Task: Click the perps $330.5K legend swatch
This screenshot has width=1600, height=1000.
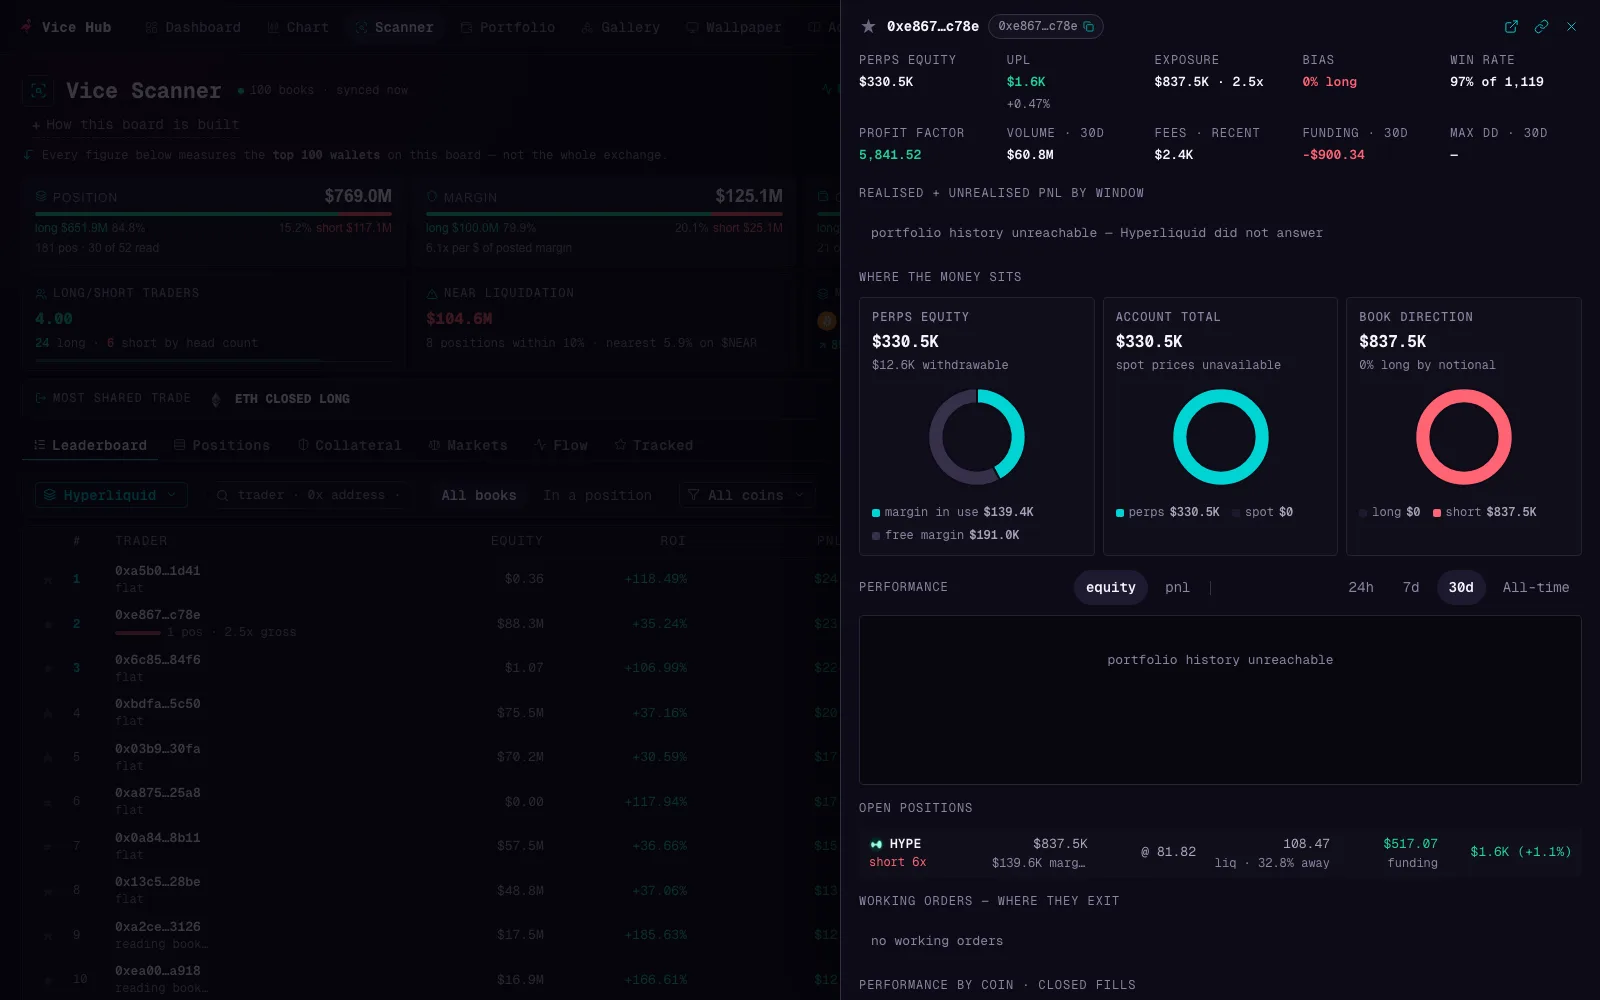Action: [1120, 513]
